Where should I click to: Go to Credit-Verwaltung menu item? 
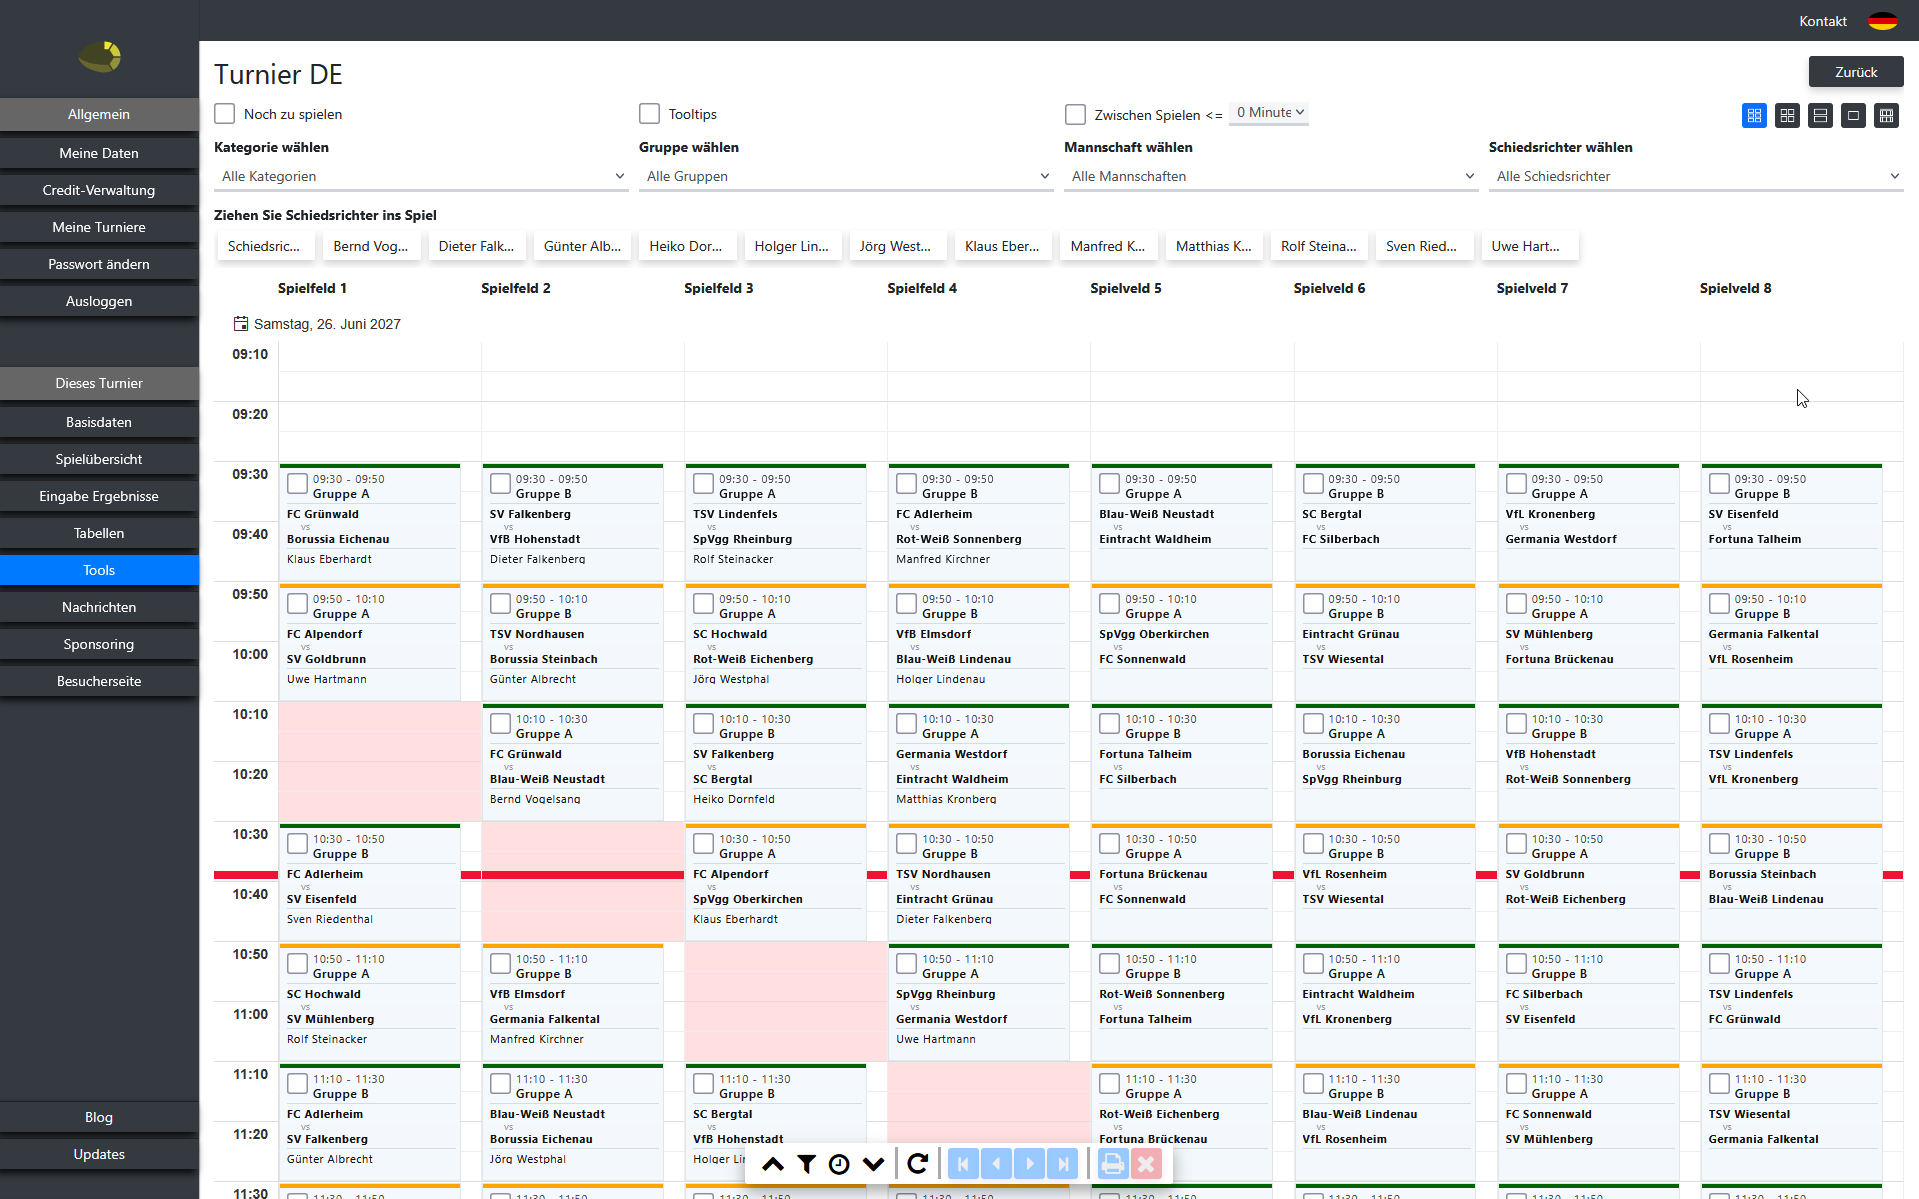tap(99, 190)
